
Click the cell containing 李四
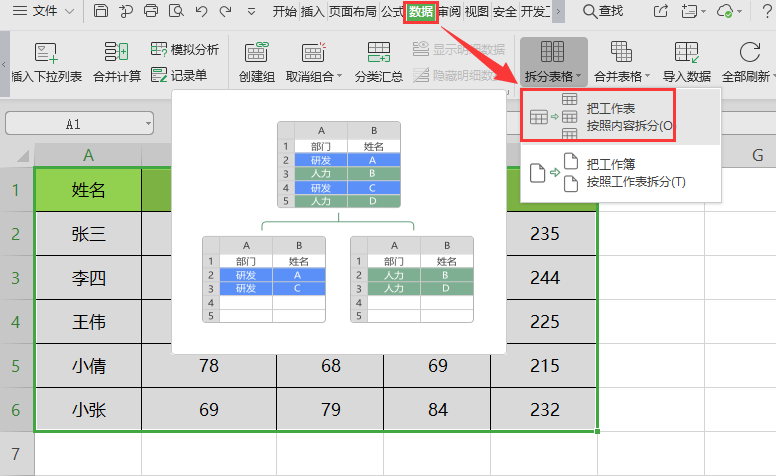[x=88, y=278]
